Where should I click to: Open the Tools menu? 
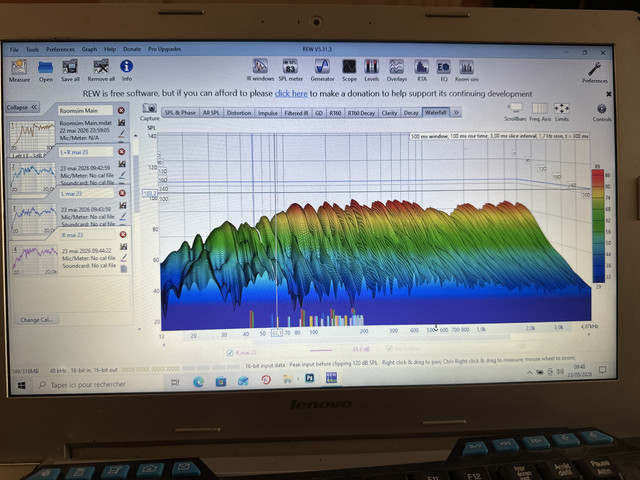point(32,49)
